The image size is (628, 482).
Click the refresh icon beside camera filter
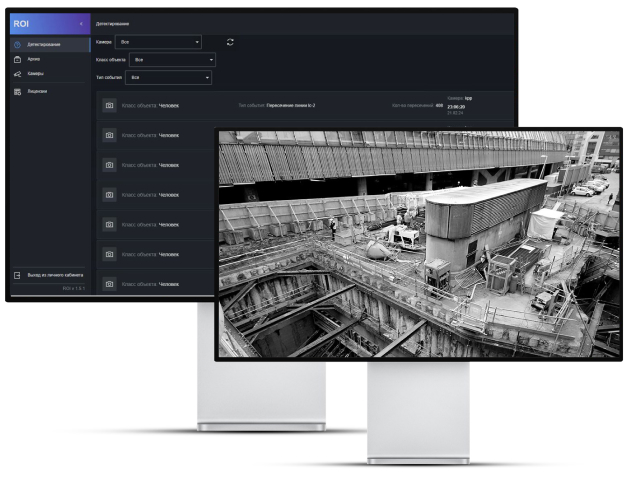point(230,42)
